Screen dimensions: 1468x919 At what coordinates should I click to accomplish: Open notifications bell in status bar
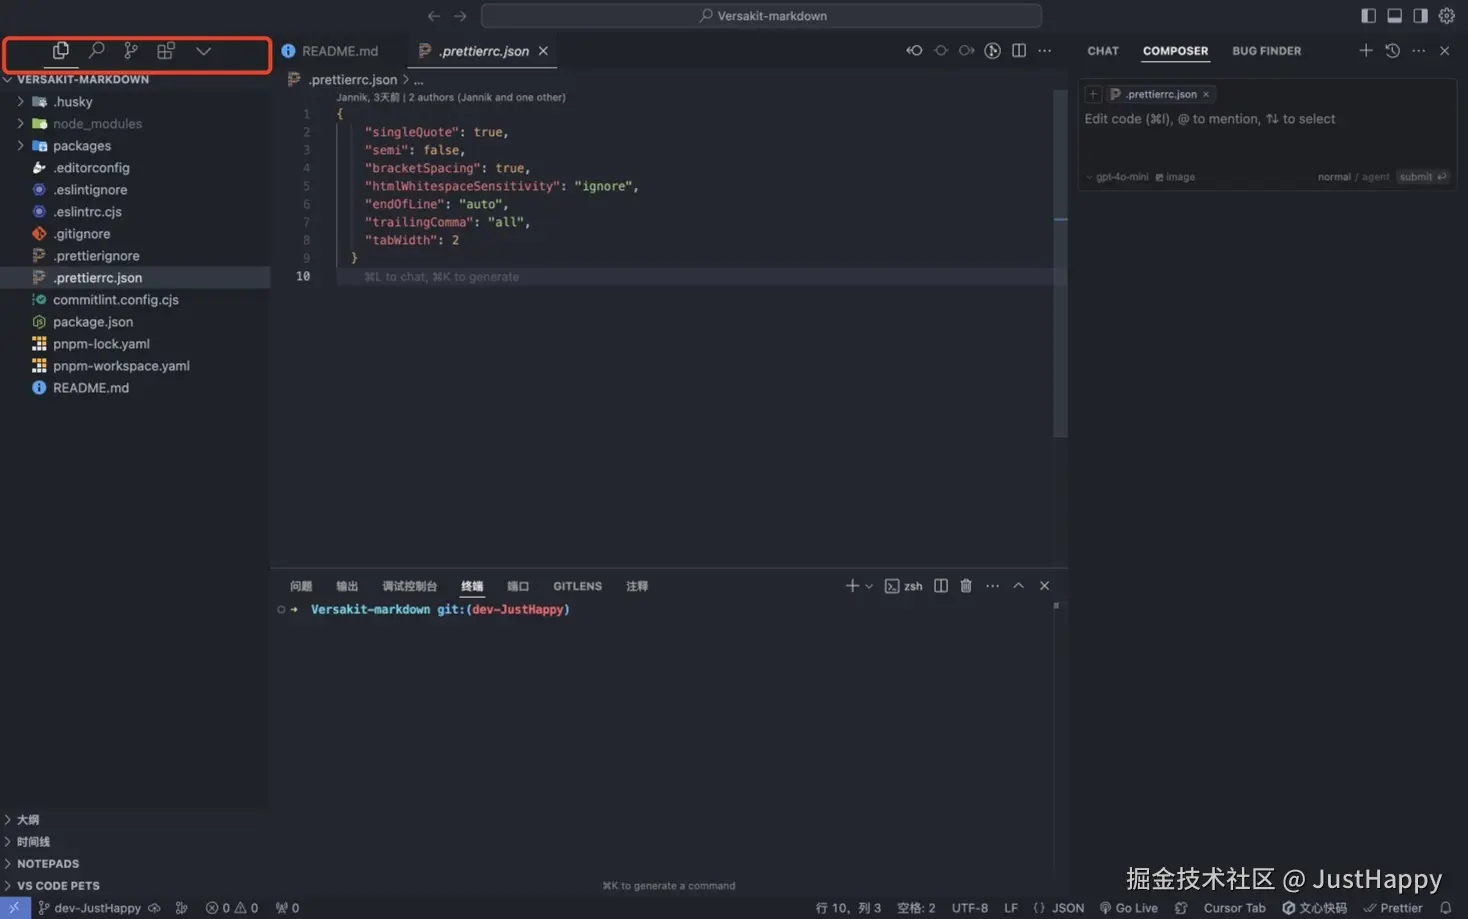[1445, 908]
